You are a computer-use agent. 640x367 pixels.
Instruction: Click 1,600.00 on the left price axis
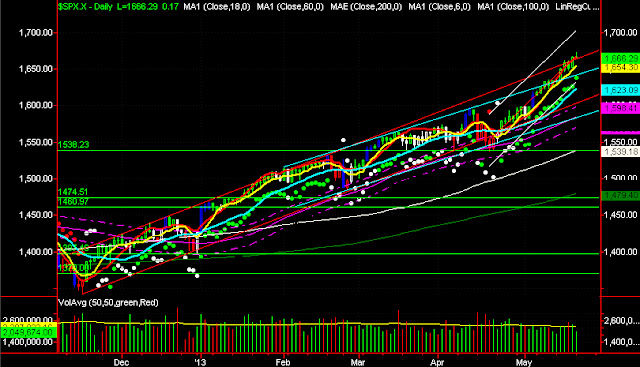tap(36, 105)
